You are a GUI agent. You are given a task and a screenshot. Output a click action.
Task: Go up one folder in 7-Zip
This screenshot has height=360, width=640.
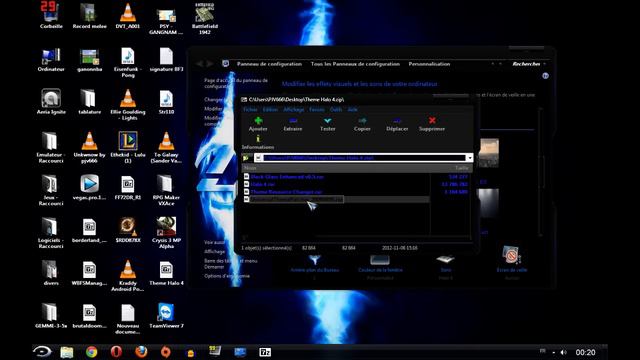245,158
